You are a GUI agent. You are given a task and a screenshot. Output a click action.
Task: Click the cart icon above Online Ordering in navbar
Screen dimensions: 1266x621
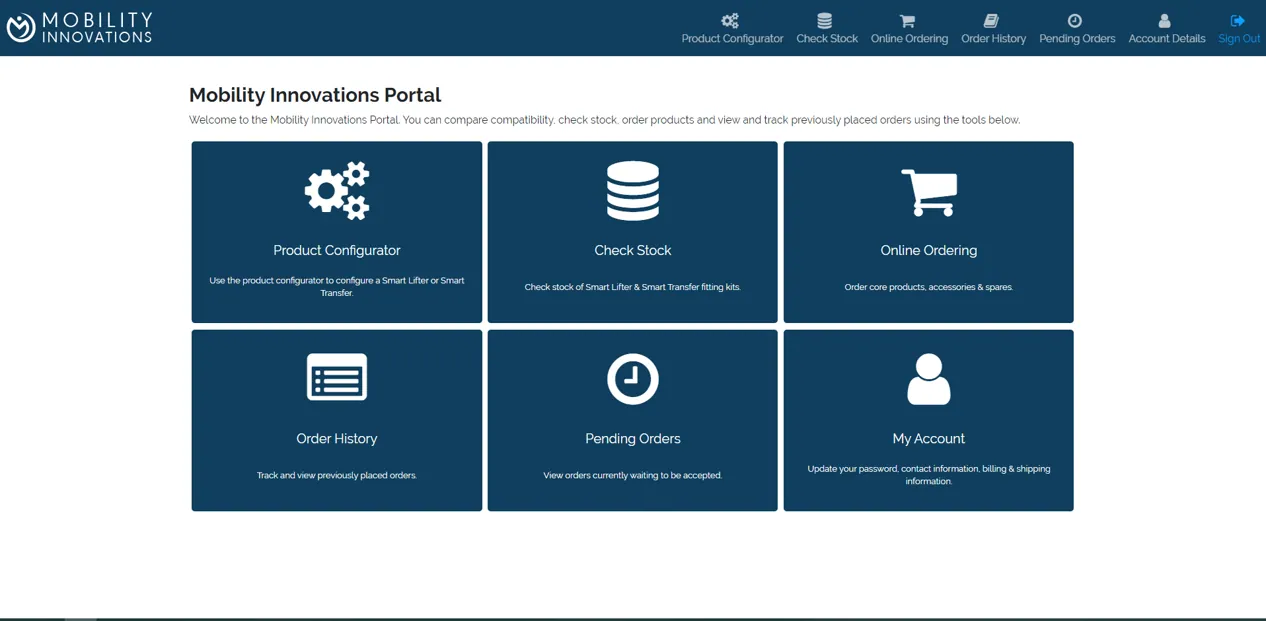(908, 21)
